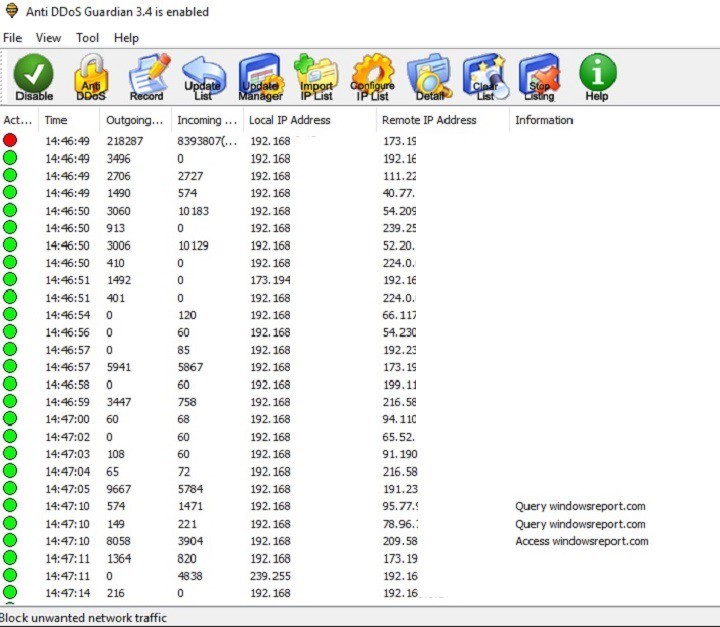Select incoming value 4838
The width and height of the screenshot is (720, 627).
pos(190,576)
